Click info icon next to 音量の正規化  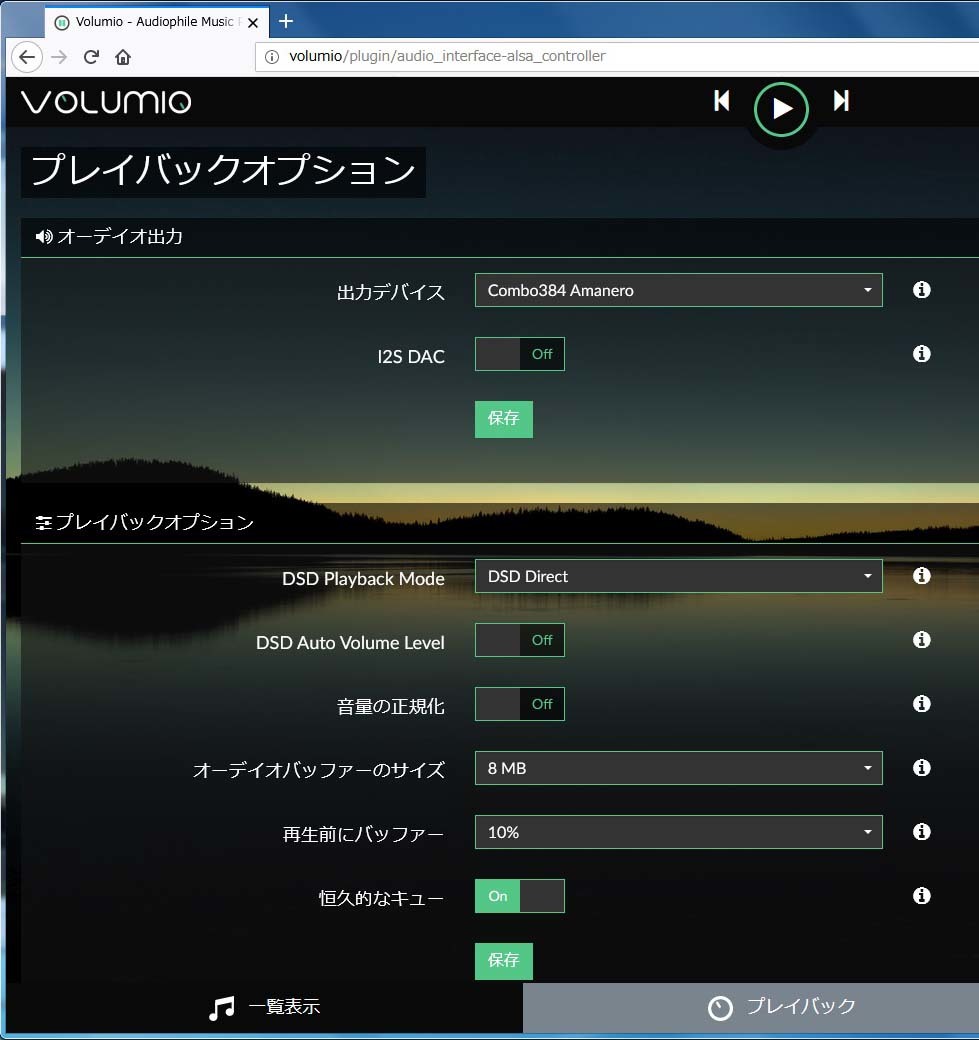(922, 704)
